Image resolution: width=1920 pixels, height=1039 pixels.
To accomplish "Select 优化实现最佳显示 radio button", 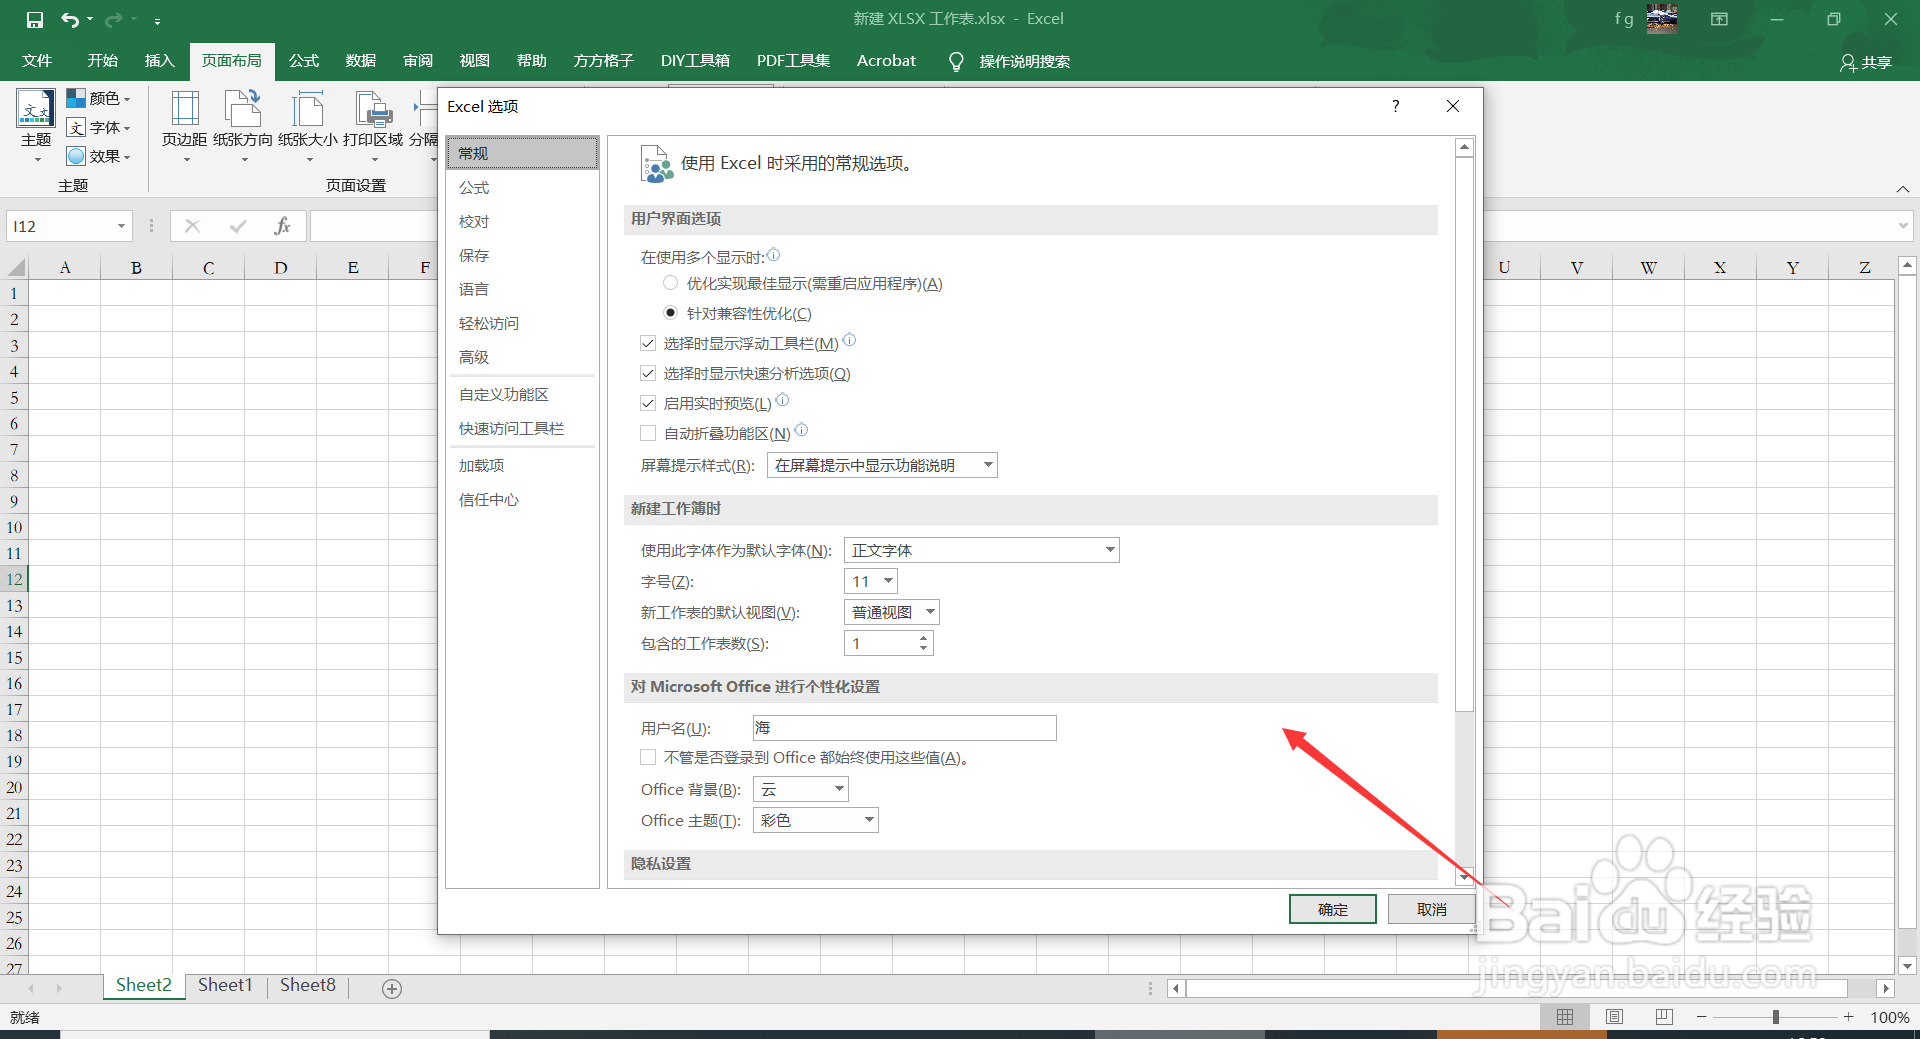I will click(671, 283).
